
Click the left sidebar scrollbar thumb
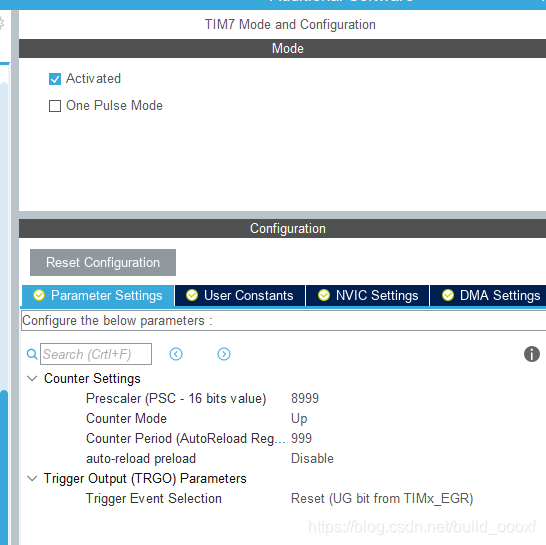pyautogui.click(x=4, y=468)
